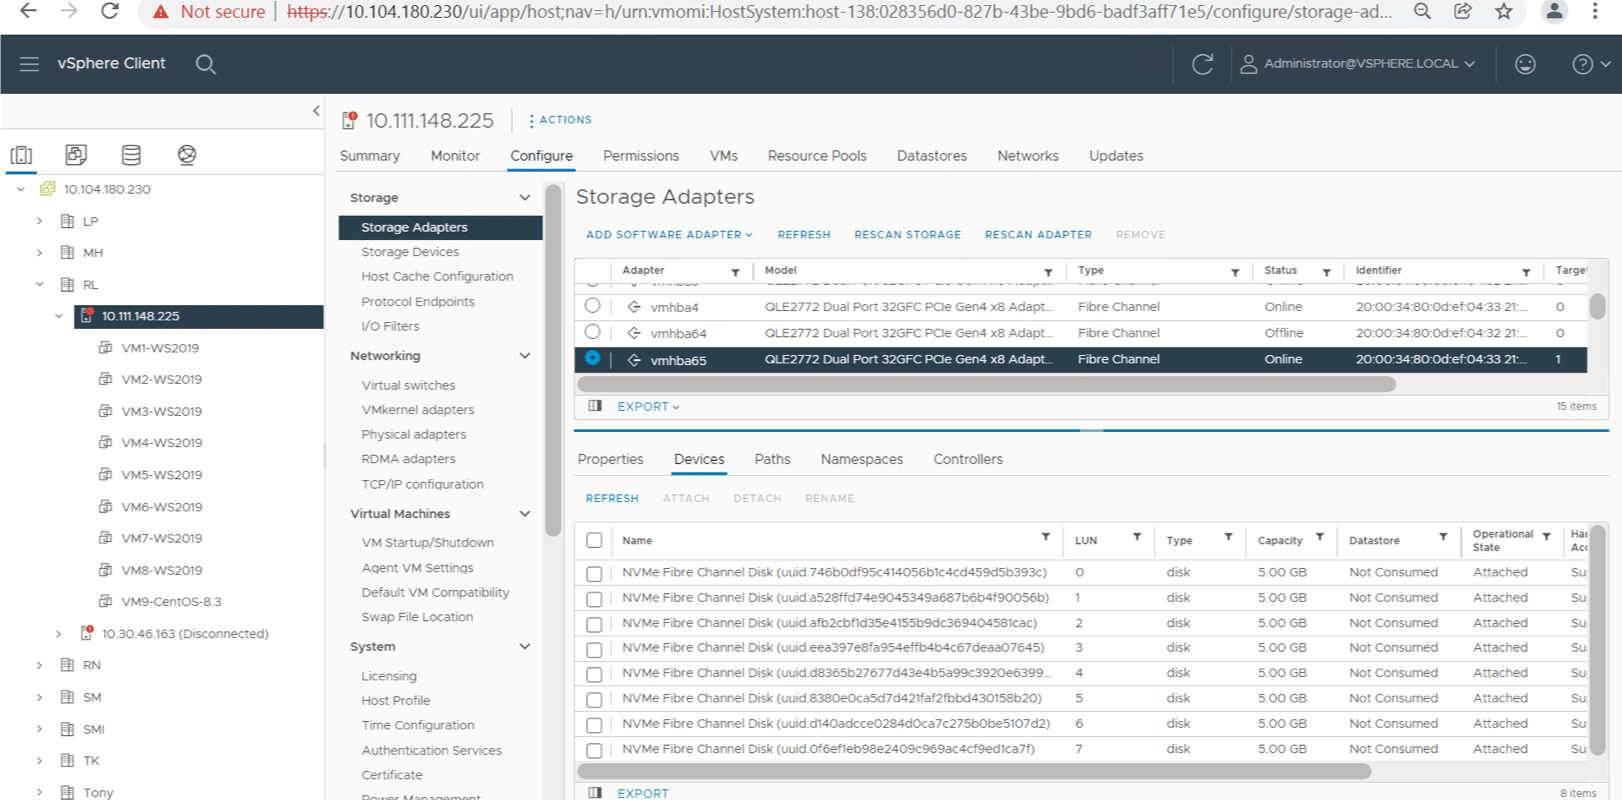Open the Administrator@VSPHERE.LOCAL user menu
This screenshot has width=1622, height=800.
point(1358,64)
